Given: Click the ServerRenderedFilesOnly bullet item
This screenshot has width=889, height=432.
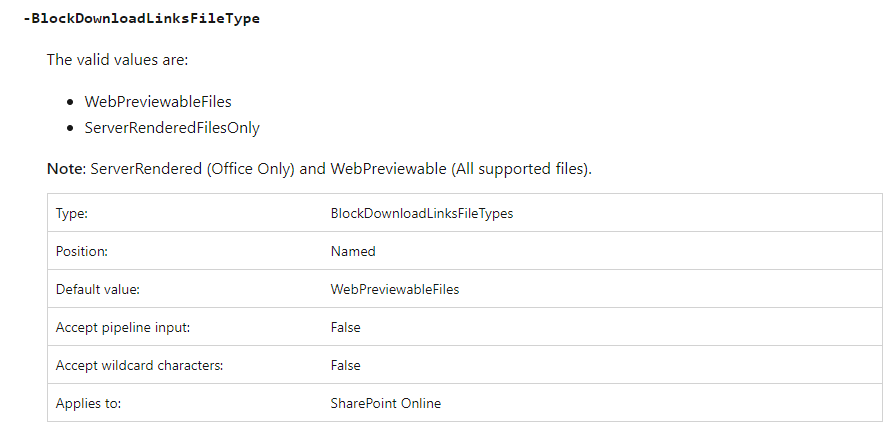Looking at the screenshot, I should (172, 128).
